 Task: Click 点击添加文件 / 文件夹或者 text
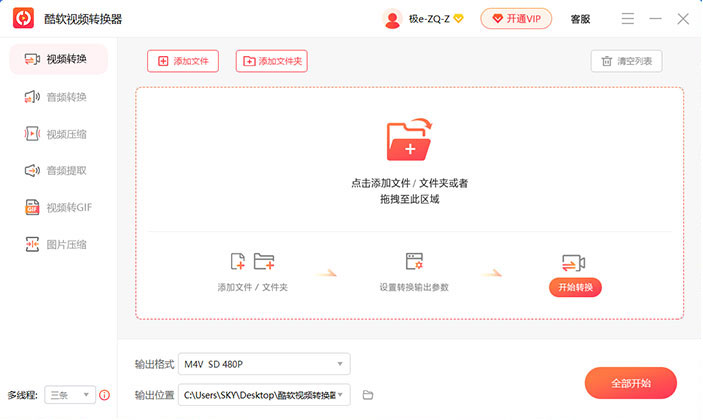click(x=409, y=183)
